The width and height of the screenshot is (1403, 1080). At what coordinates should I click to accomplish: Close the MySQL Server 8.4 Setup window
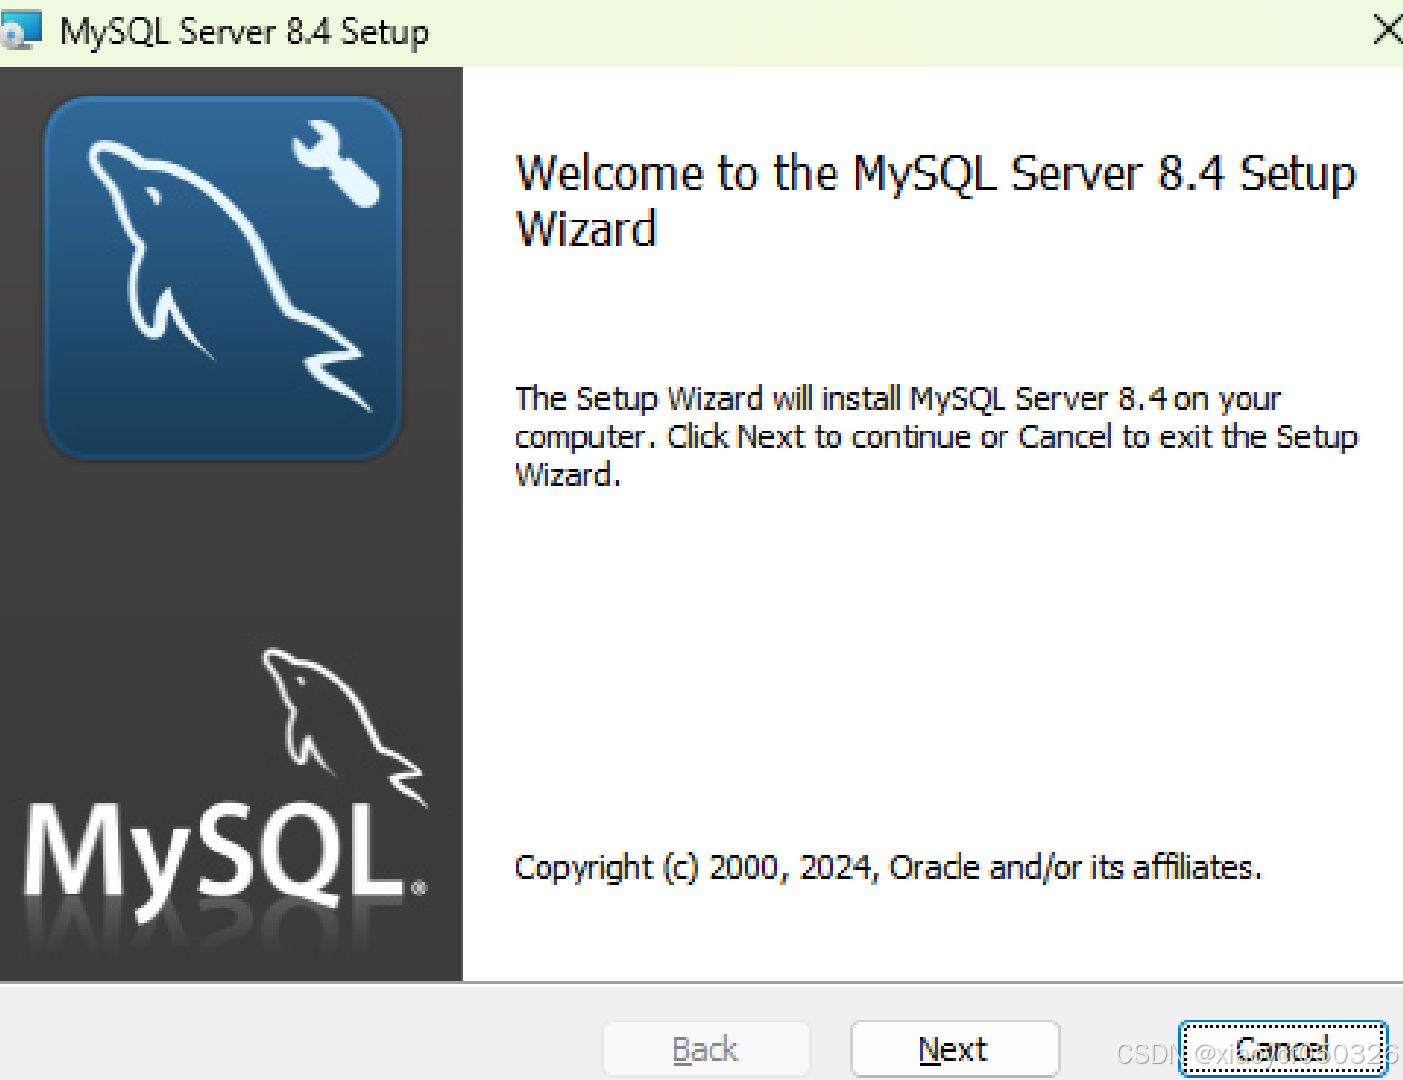tap(1387, 30)
